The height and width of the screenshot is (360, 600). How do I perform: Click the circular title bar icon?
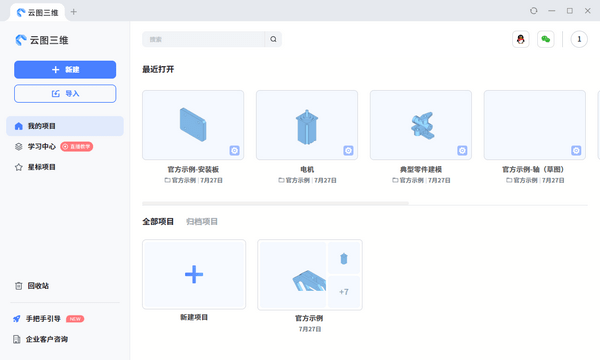[533, 11]
